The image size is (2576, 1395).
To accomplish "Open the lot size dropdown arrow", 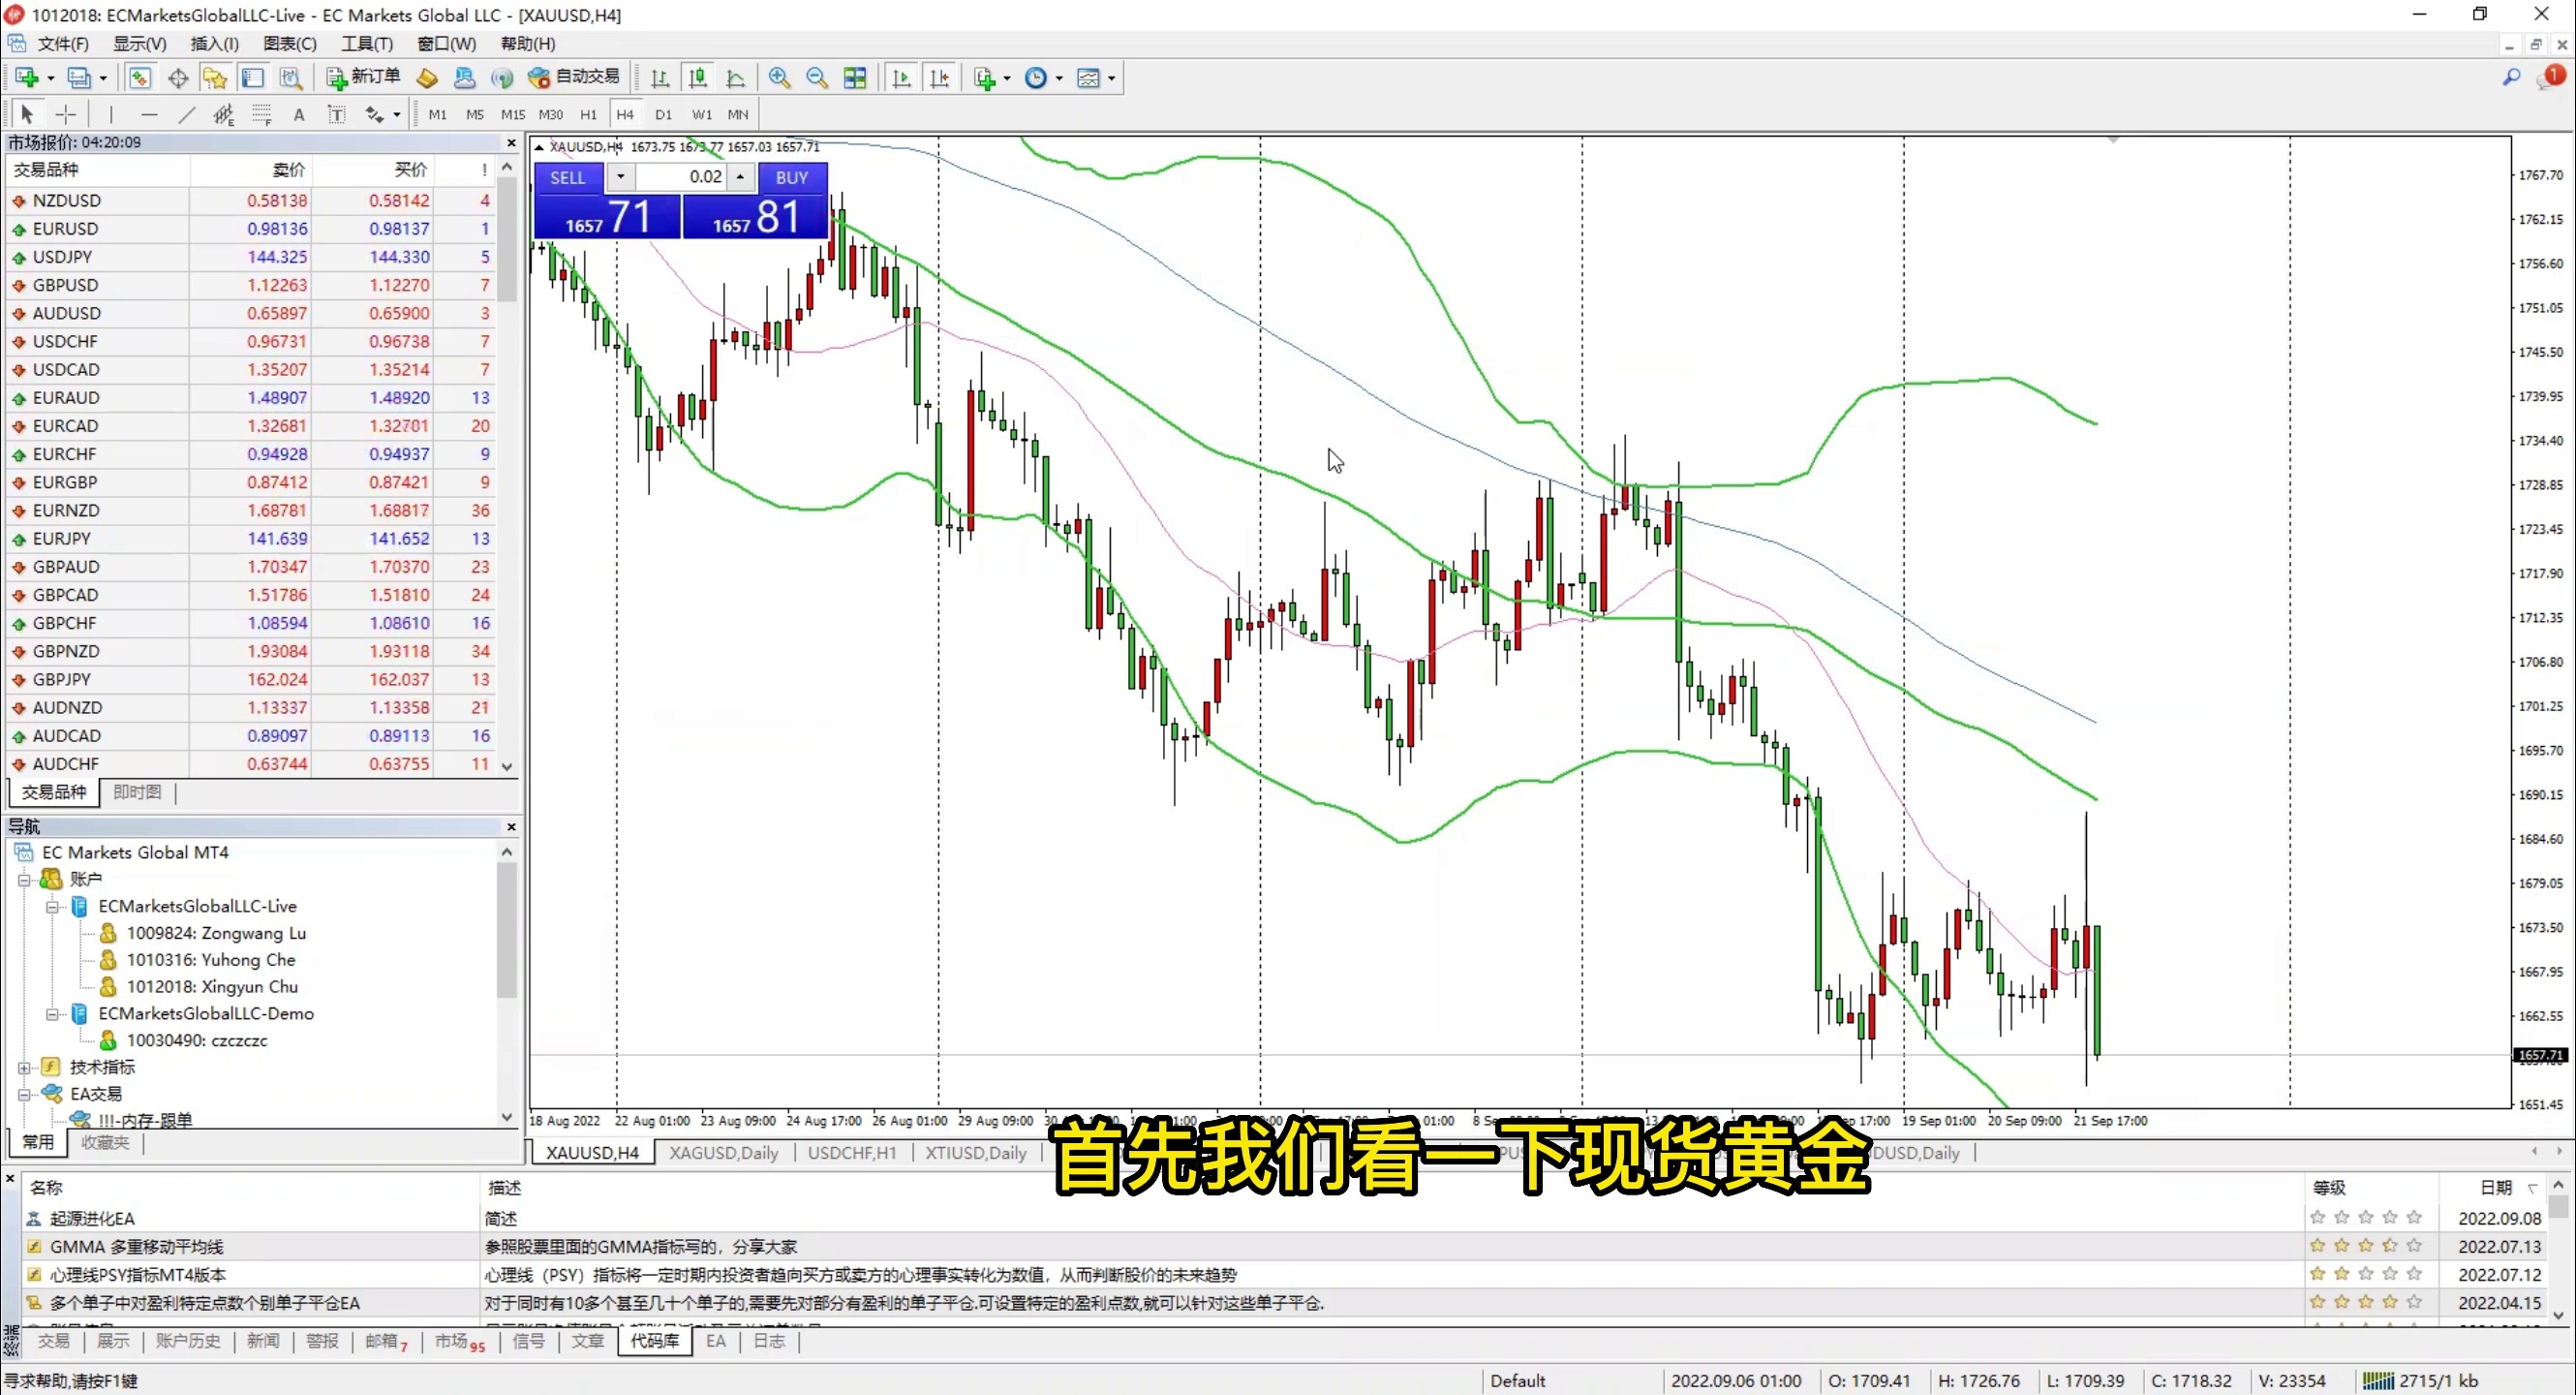I will (620, 177).
